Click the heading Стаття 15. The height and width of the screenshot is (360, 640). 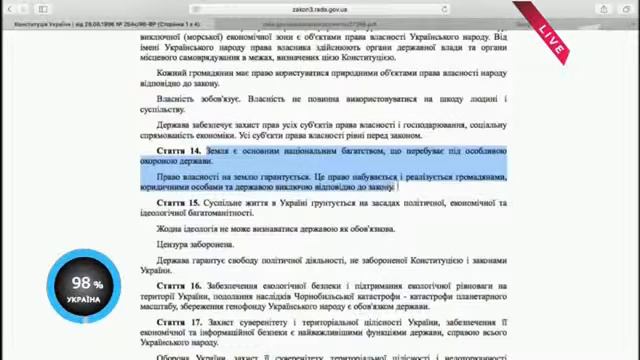coord(178,203)
